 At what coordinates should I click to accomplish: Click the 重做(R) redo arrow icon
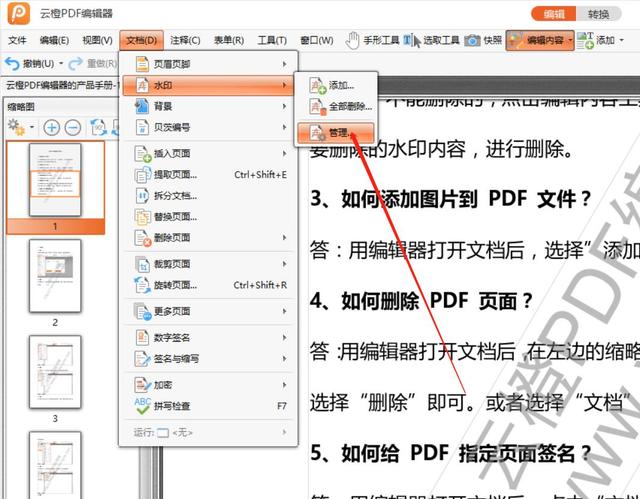(x=76, y=64)
